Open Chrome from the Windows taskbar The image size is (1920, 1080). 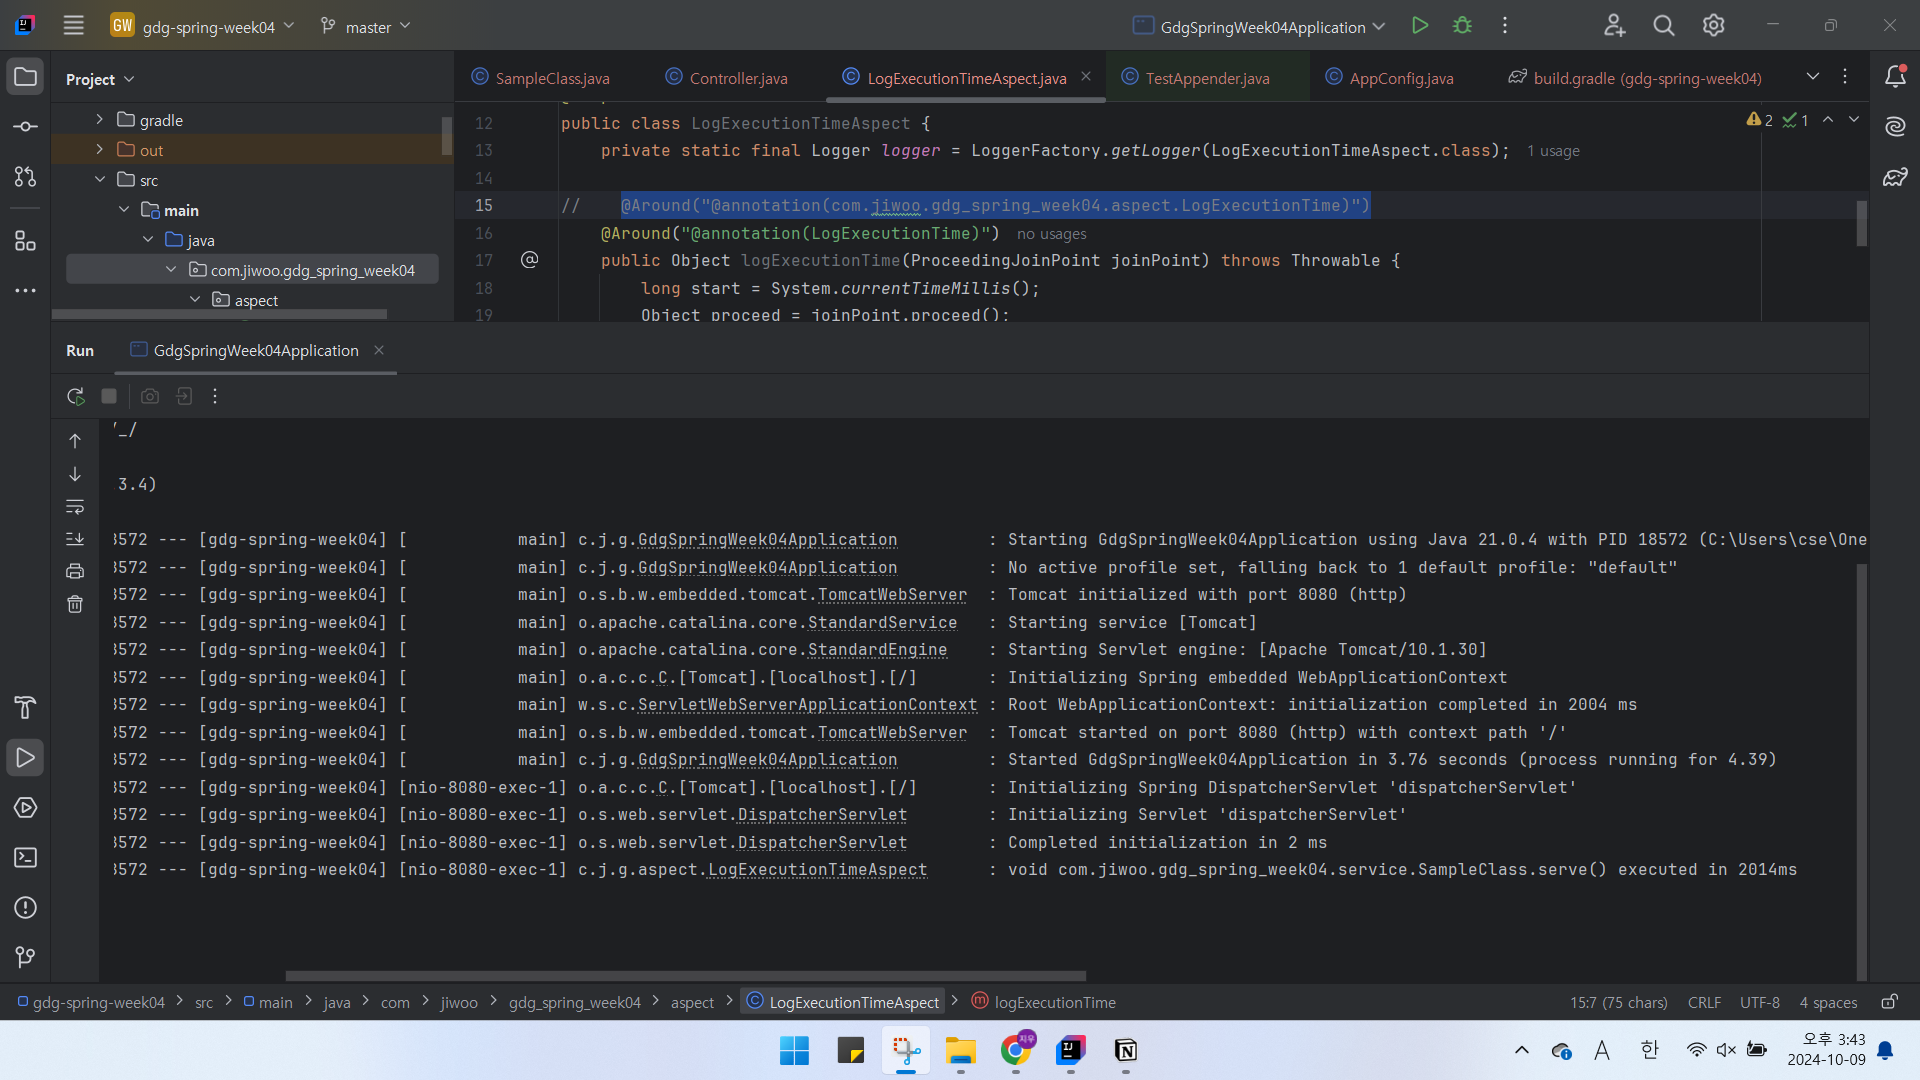tap(1016, 1050)
